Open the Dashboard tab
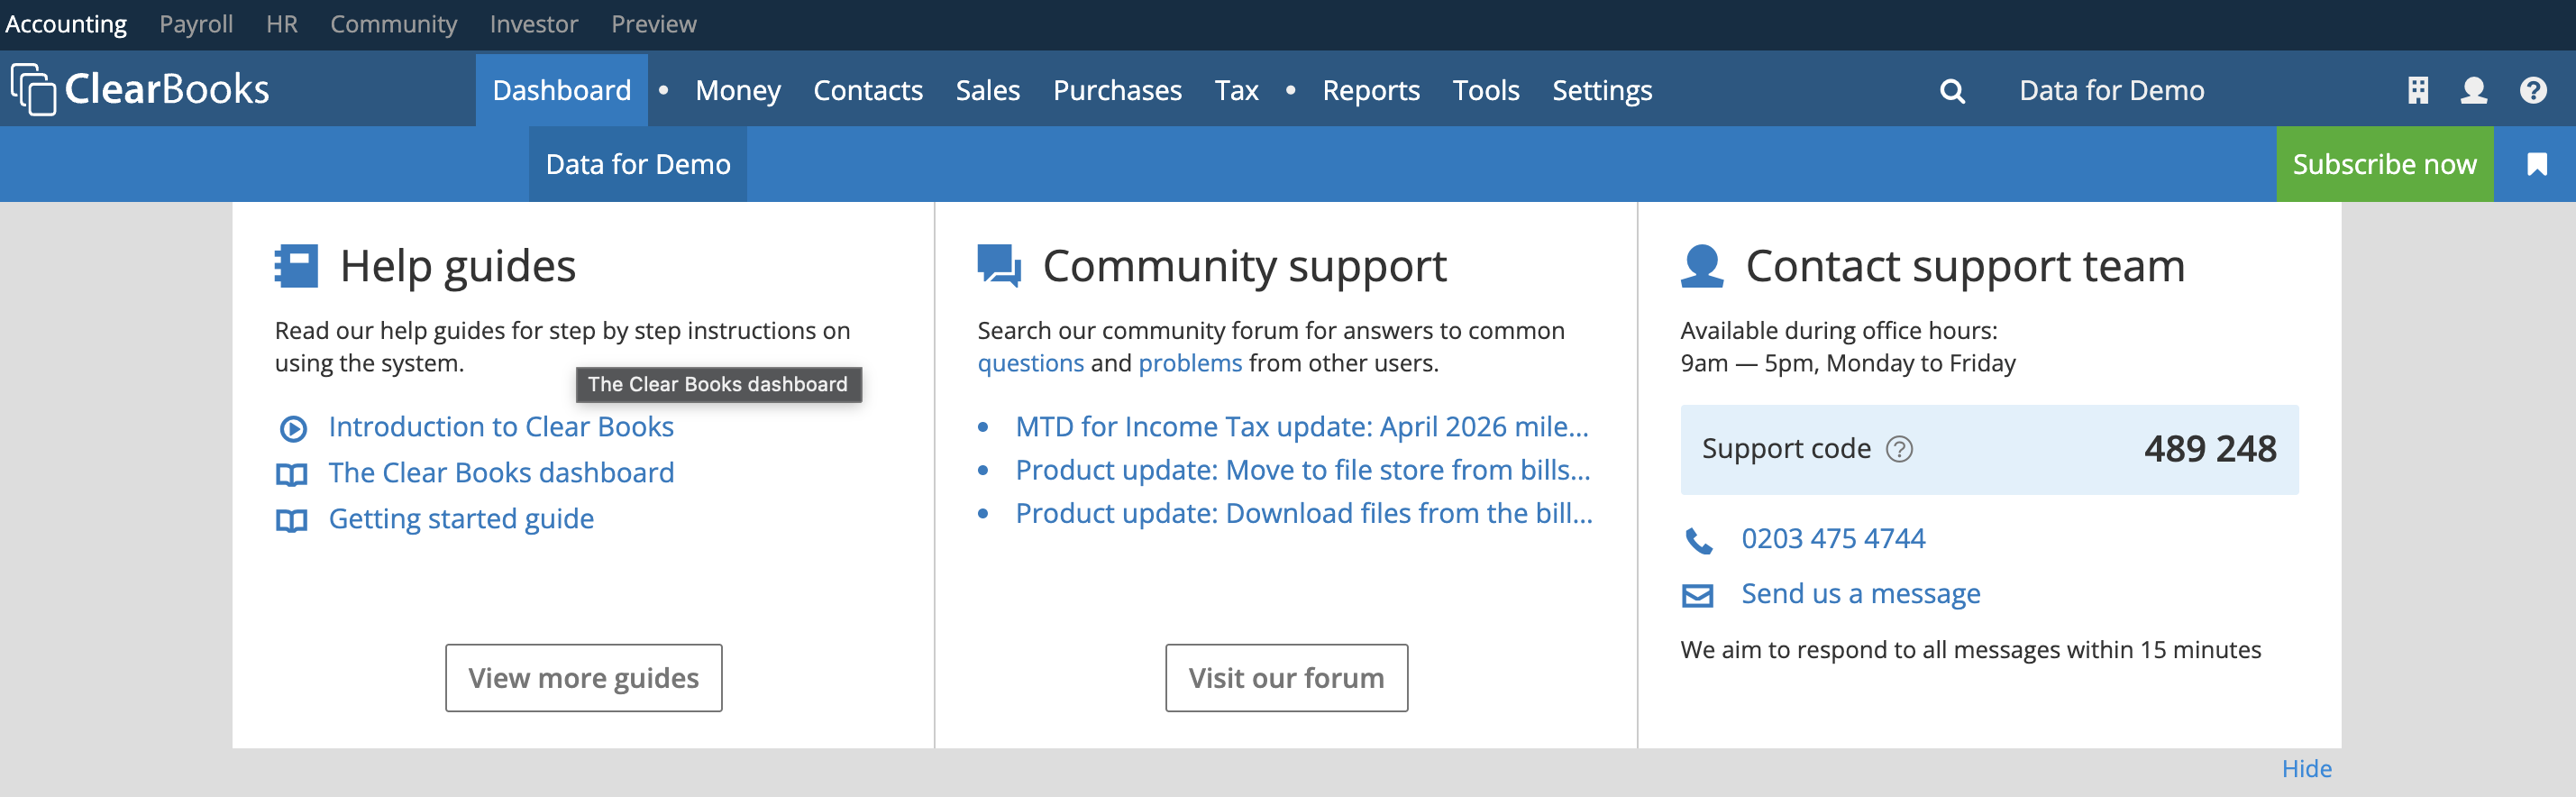Viewport: 2576px width, 797px height. coord(562,90)
